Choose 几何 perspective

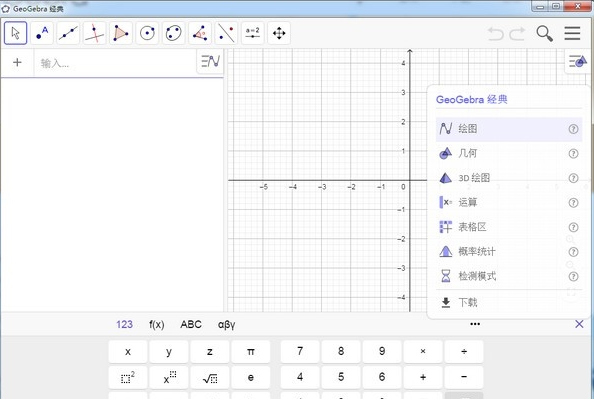509,153
